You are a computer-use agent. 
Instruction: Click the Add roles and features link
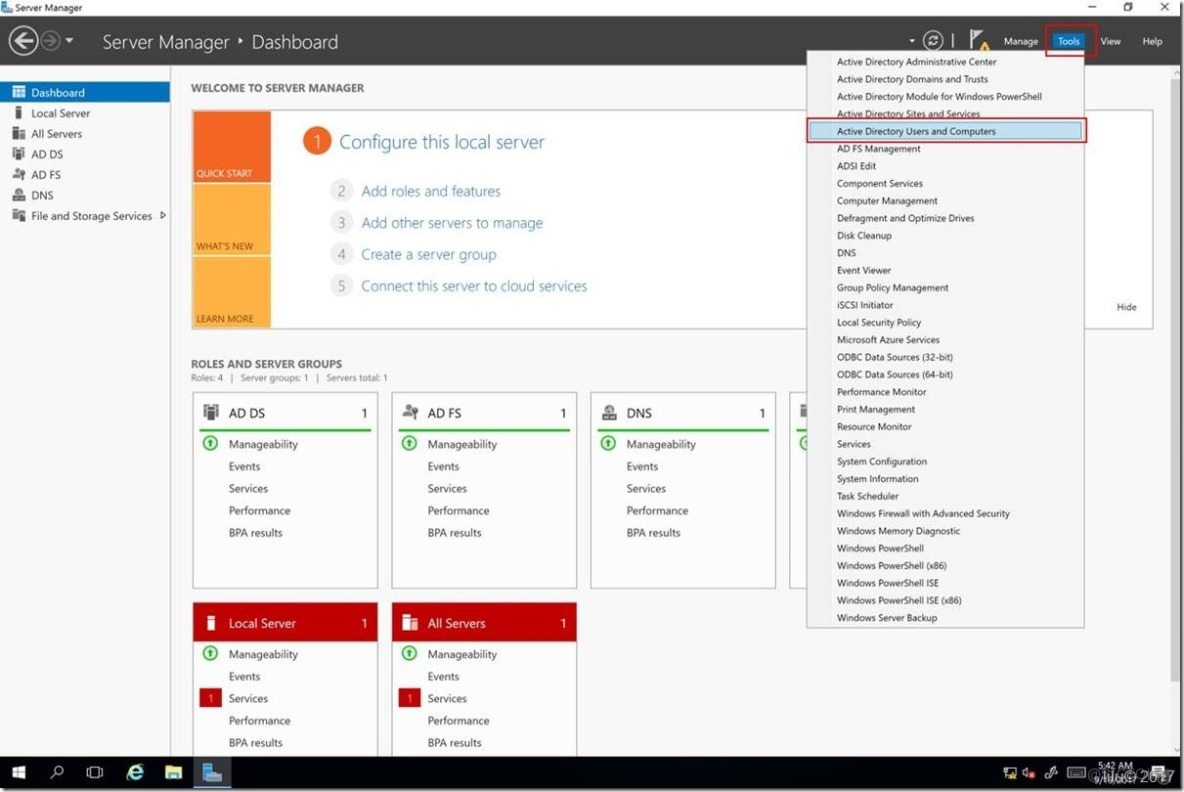coord(431,191)
